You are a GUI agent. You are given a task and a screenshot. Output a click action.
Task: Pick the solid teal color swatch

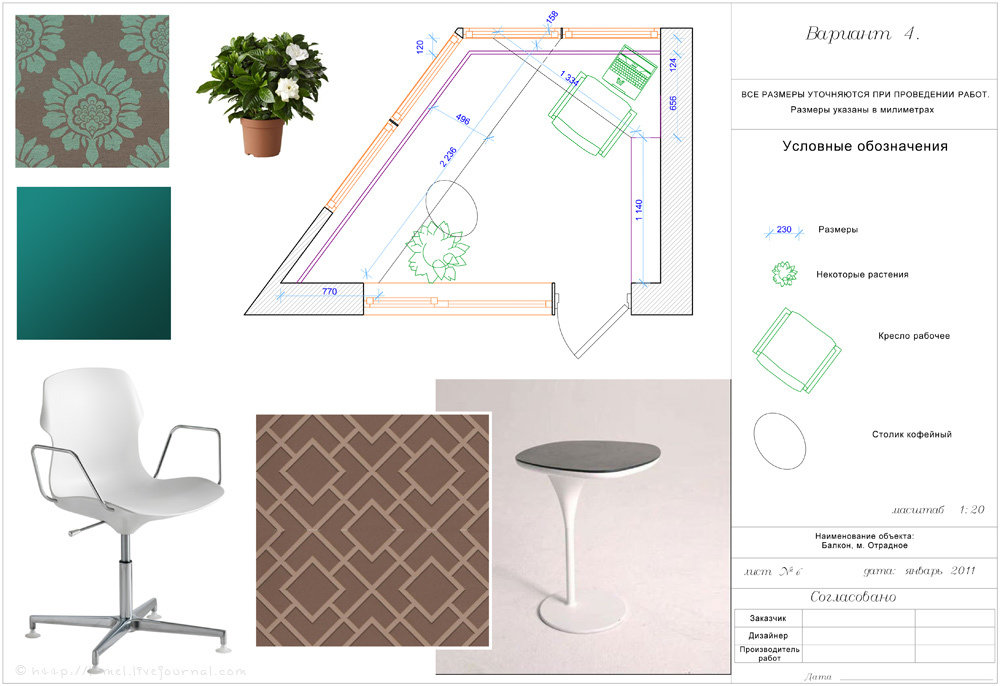94,263
